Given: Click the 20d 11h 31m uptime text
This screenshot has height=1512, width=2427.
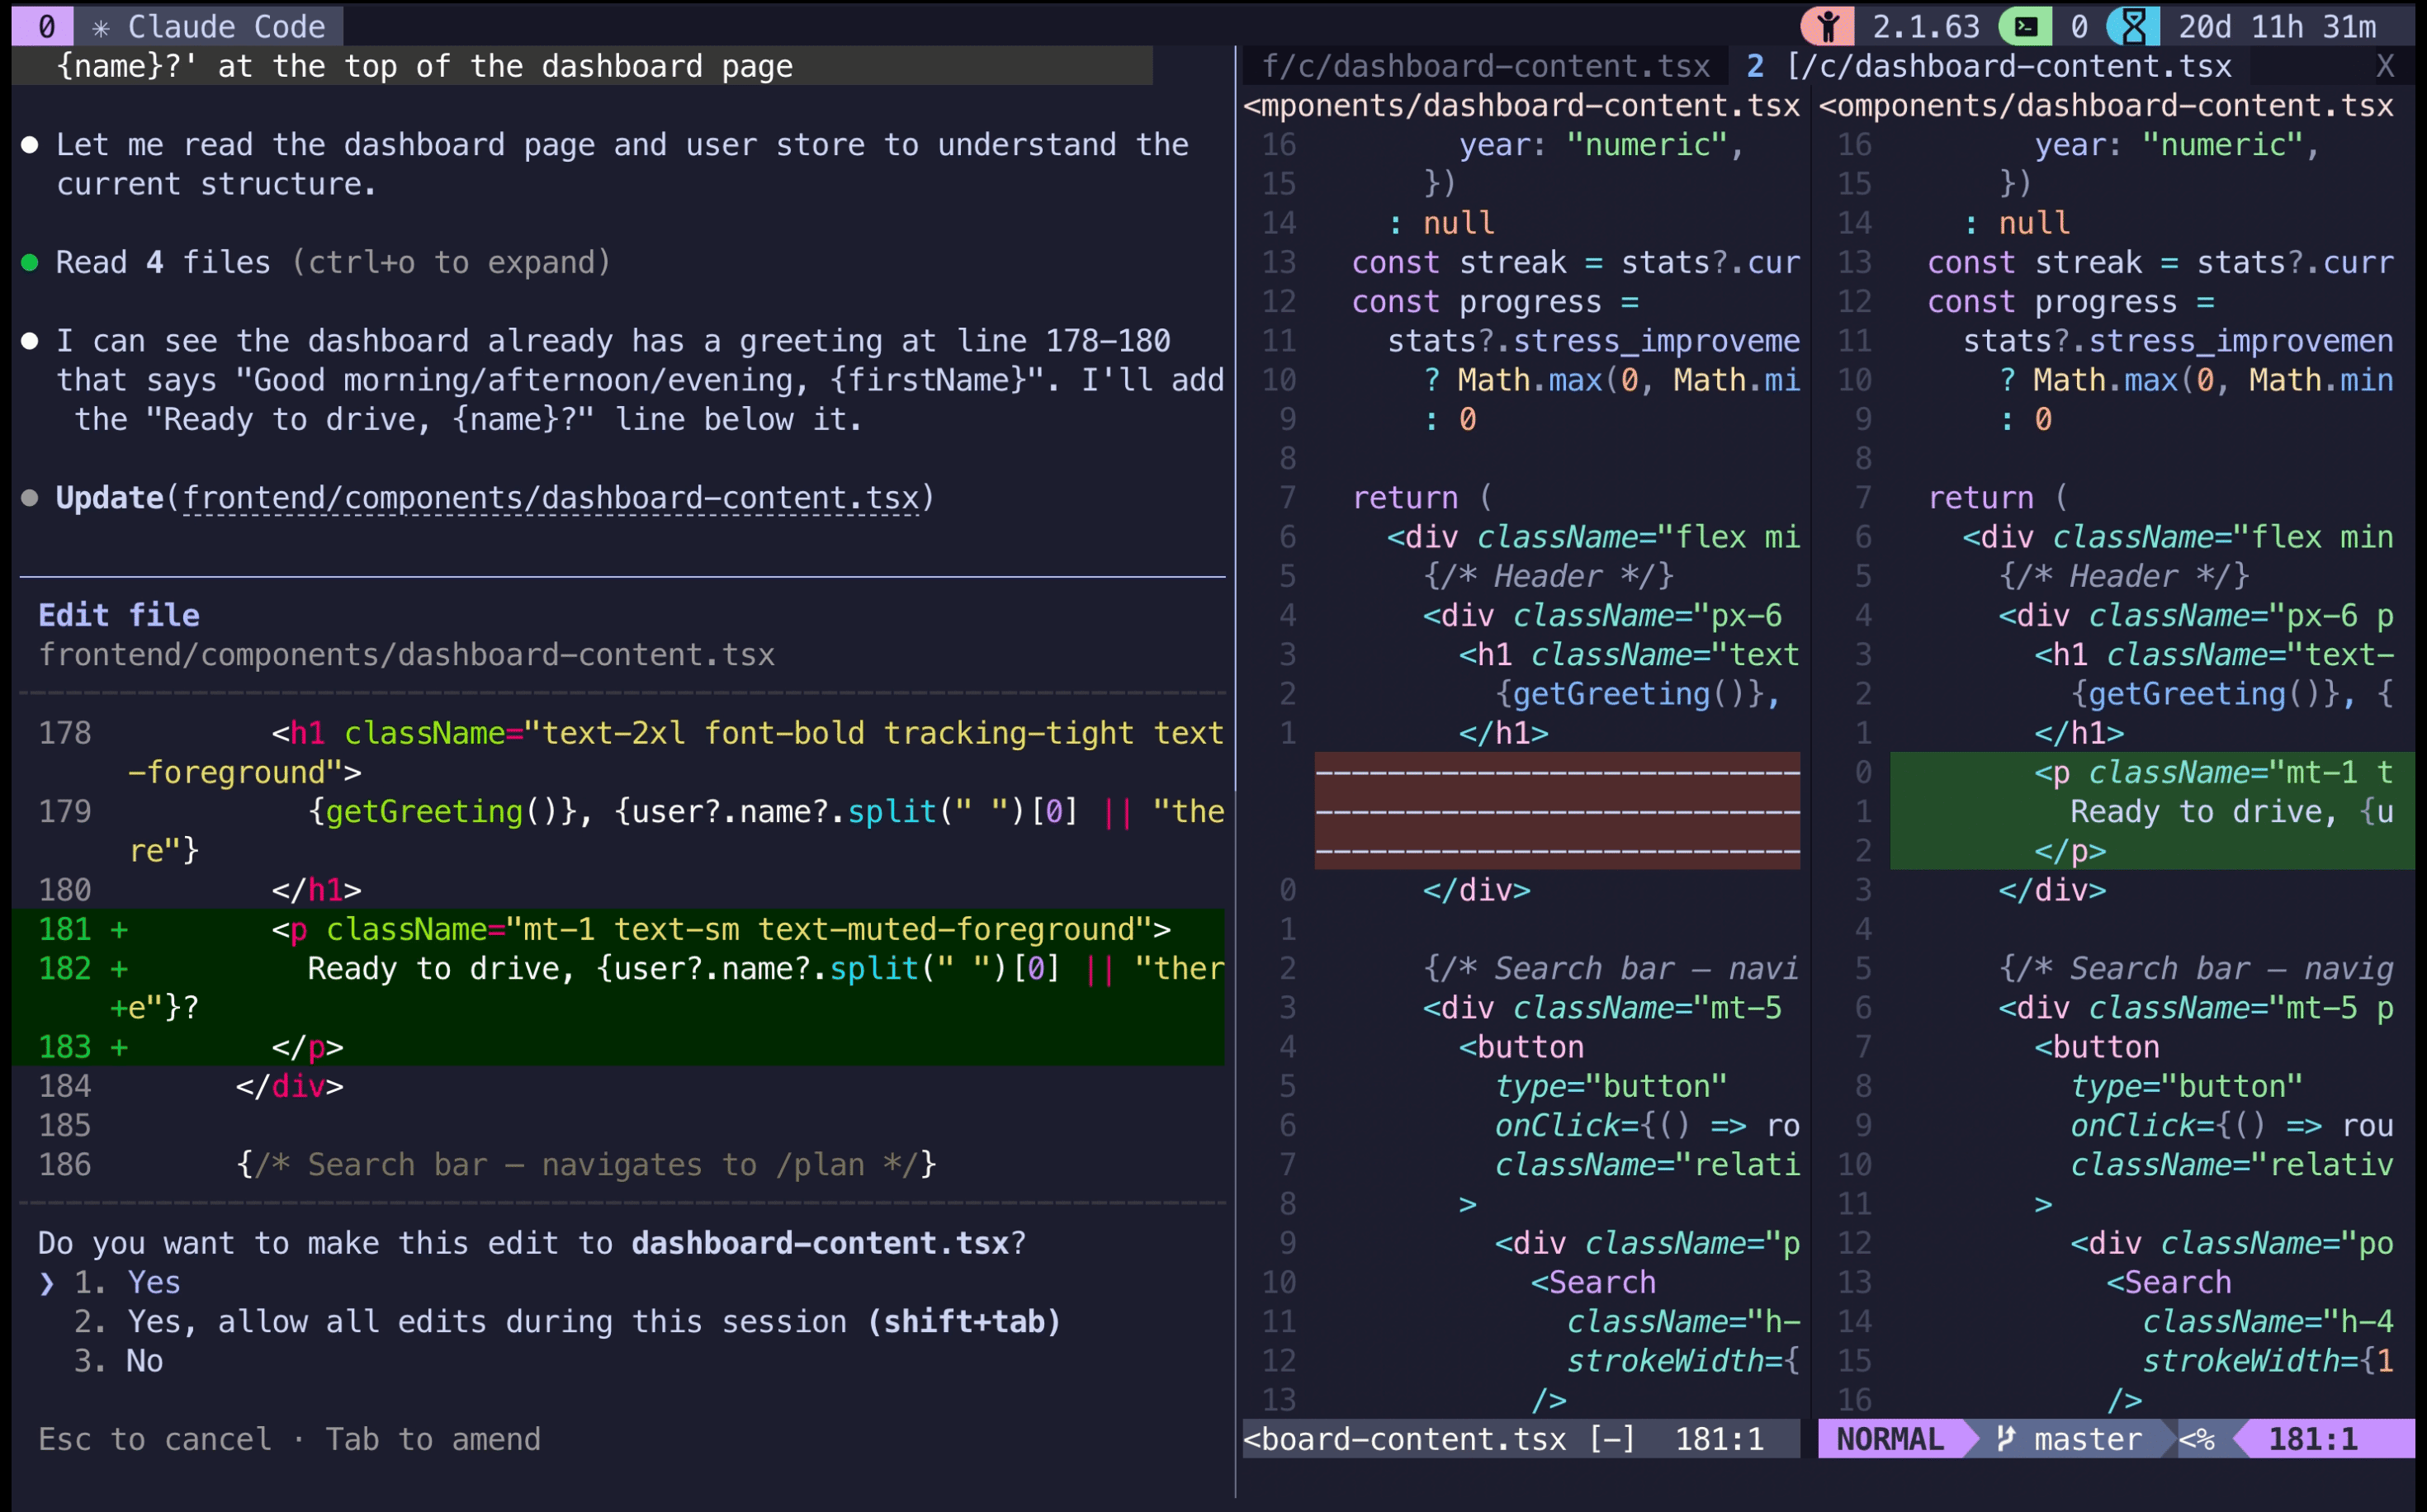Looking at the screenshot, I should pos(2277,26).
